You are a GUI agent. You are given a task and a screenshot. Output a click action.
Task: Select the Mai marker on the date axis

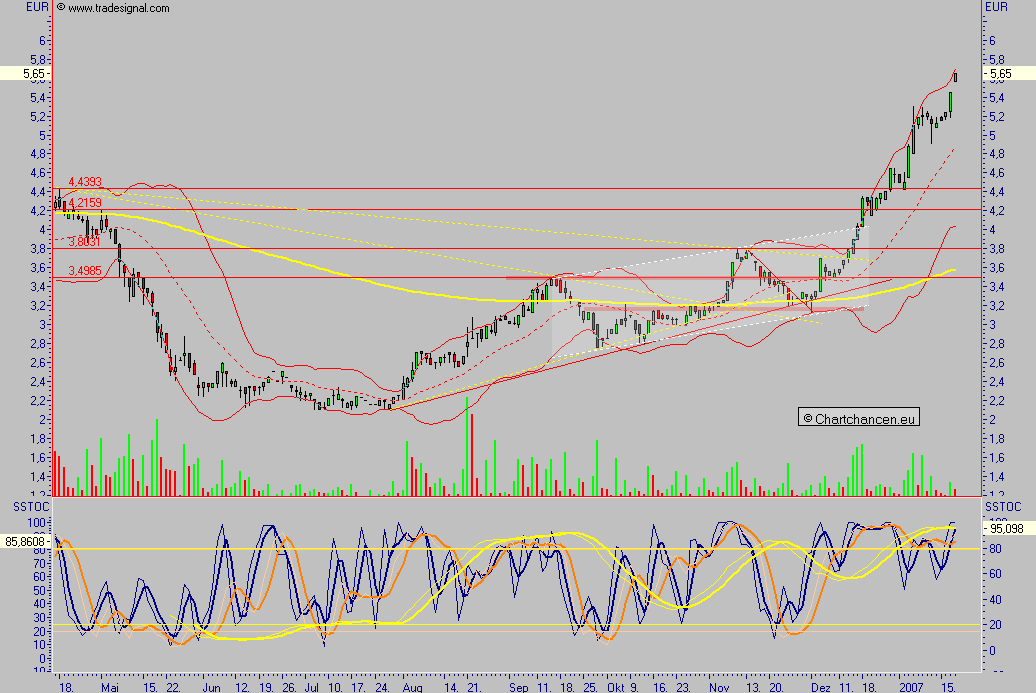pos(110,688)
